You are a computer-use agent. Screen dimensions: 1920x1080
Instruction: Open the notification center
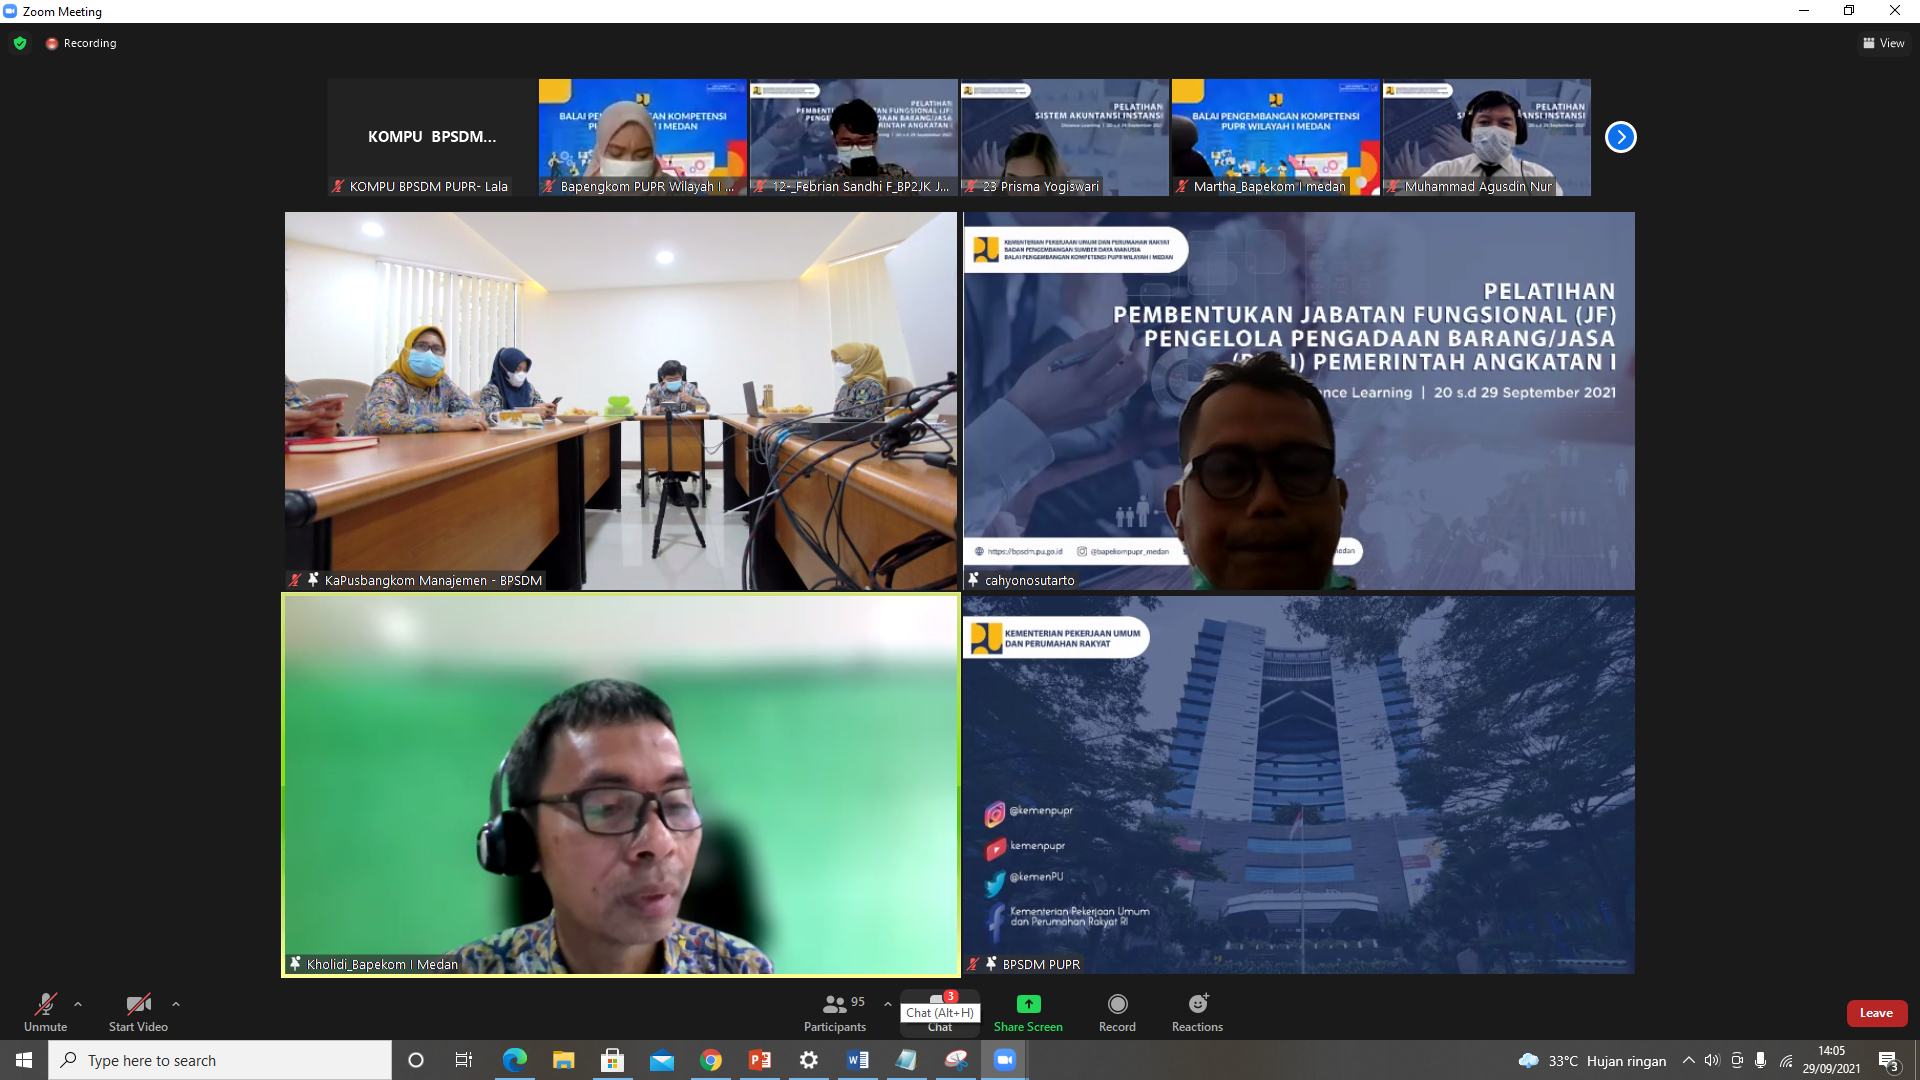pyautogui.click(x=1889, y=1061)
